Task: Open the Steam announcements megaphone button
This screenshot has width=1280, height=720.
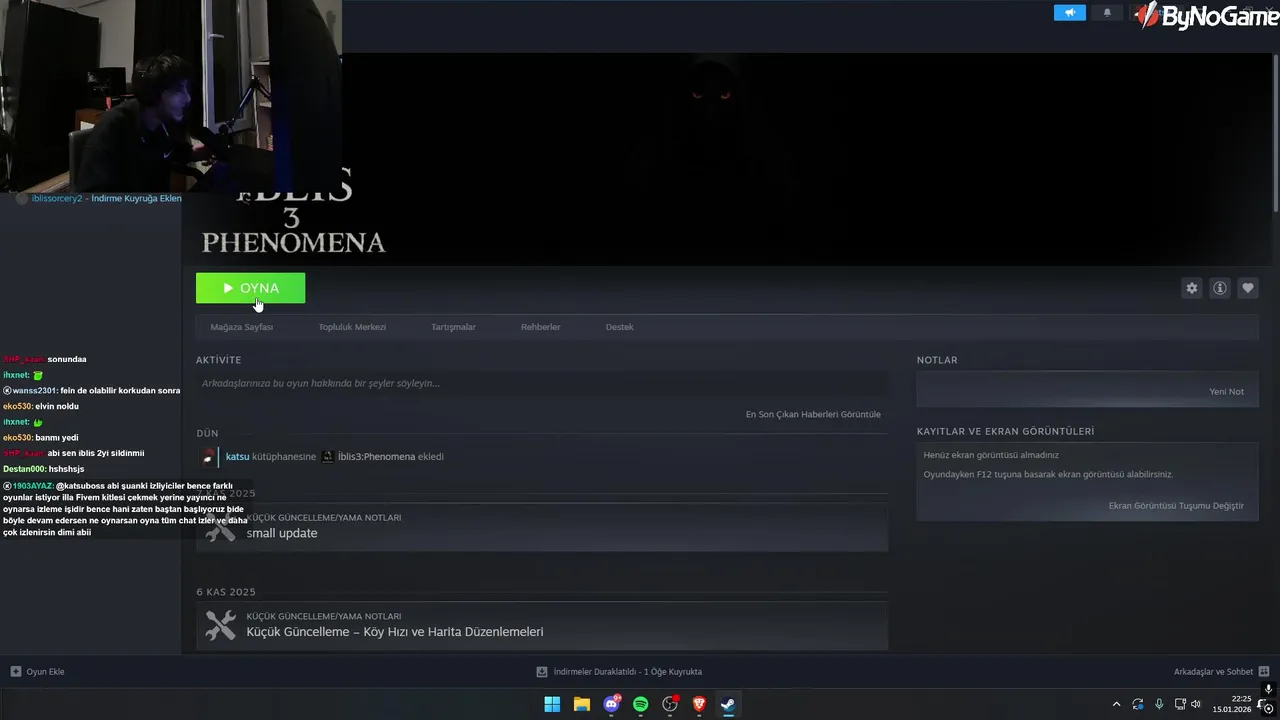Action: [1069, 13]
